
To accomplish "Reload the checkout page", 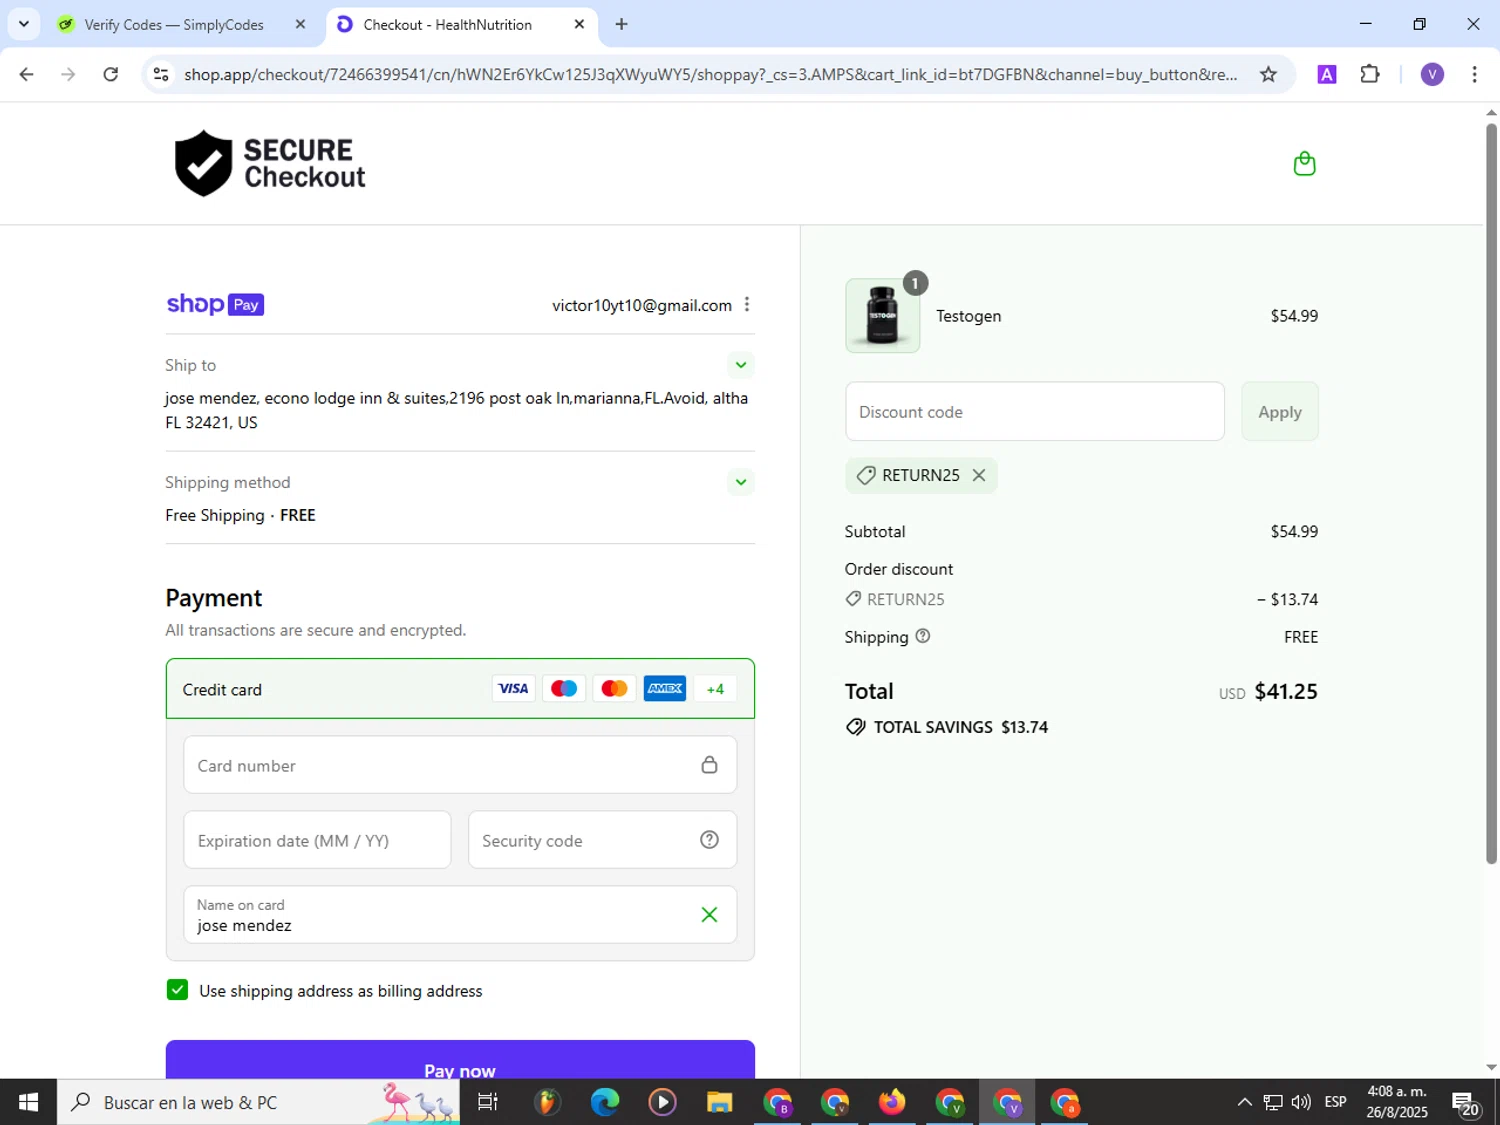I will pos(111,74).
